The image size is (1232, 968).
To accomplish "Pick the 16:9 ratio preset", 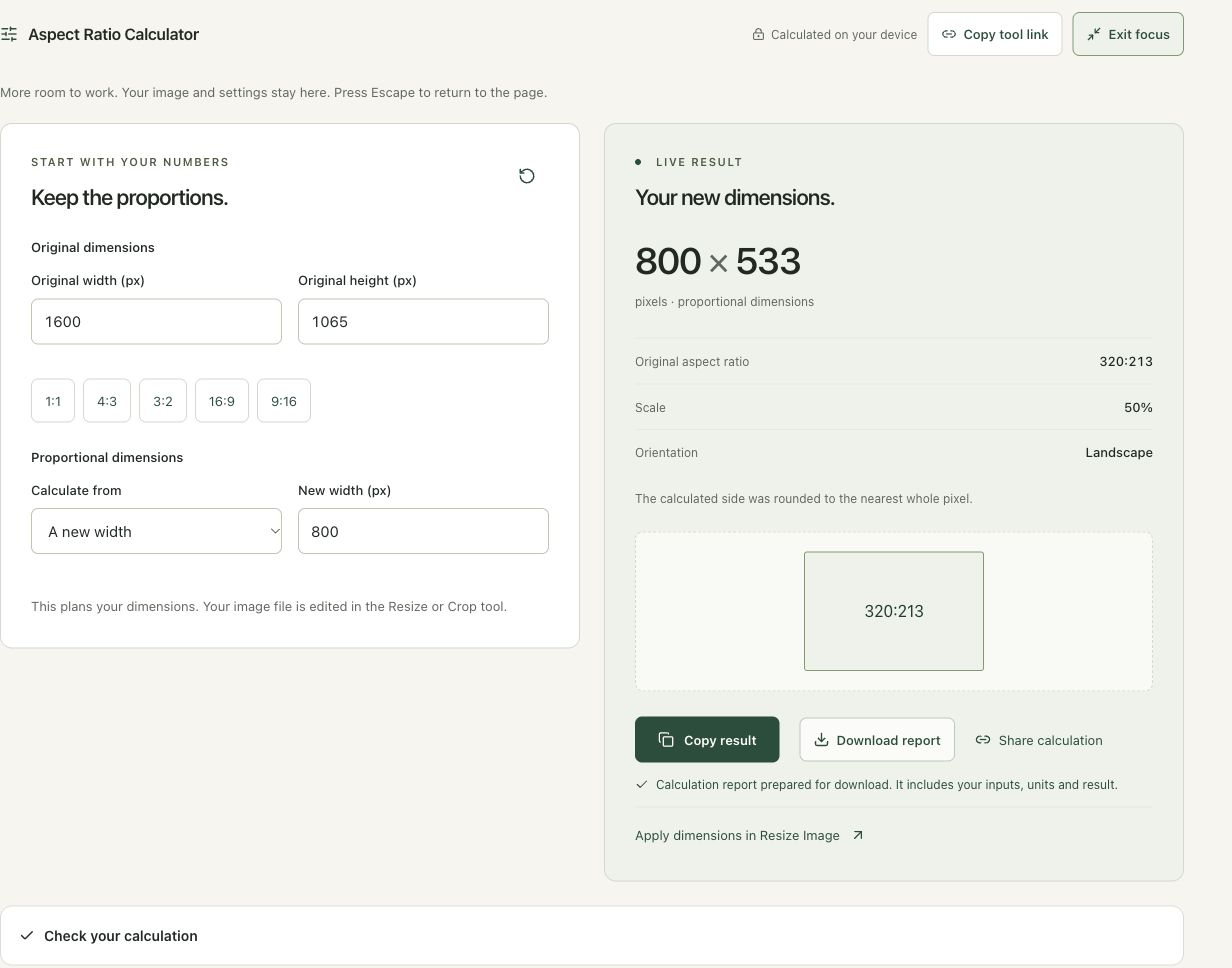I will click(222, 401).
